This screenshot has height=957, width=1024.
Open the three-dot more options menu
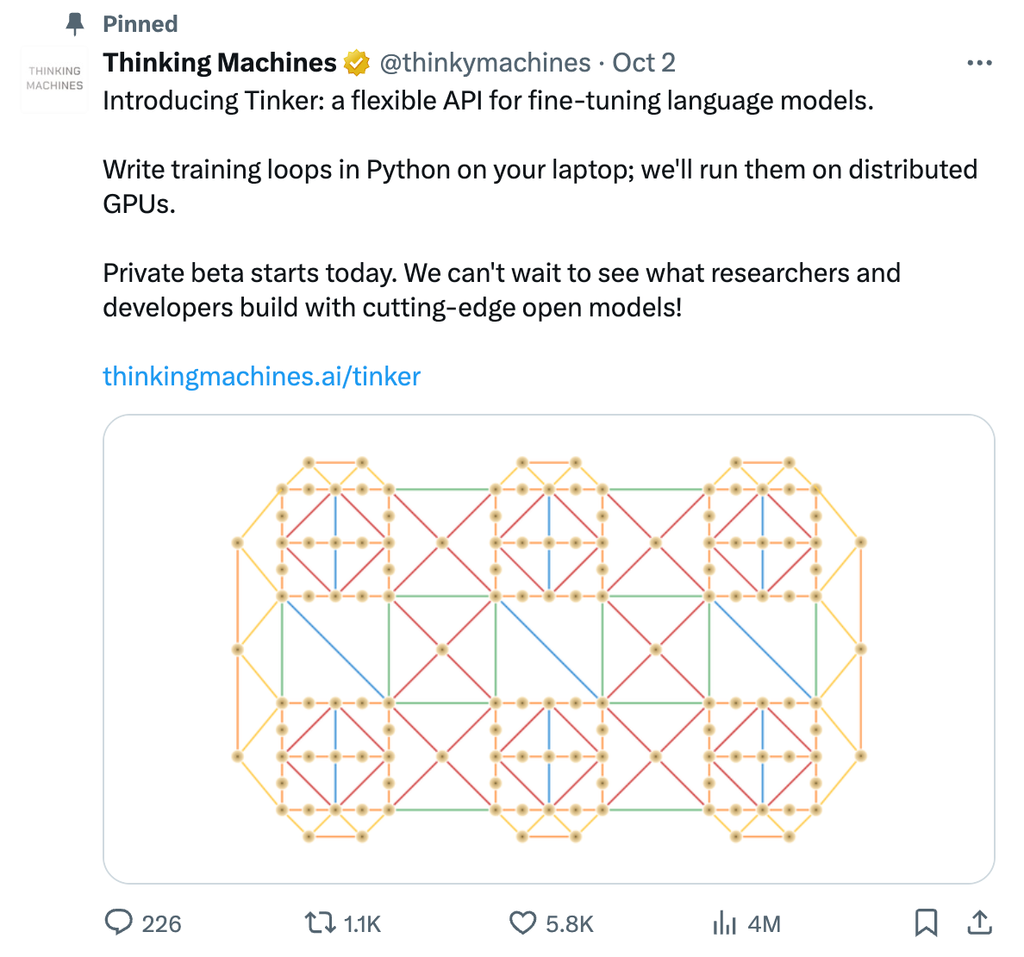pyautogui.click(x=980, y=63)
